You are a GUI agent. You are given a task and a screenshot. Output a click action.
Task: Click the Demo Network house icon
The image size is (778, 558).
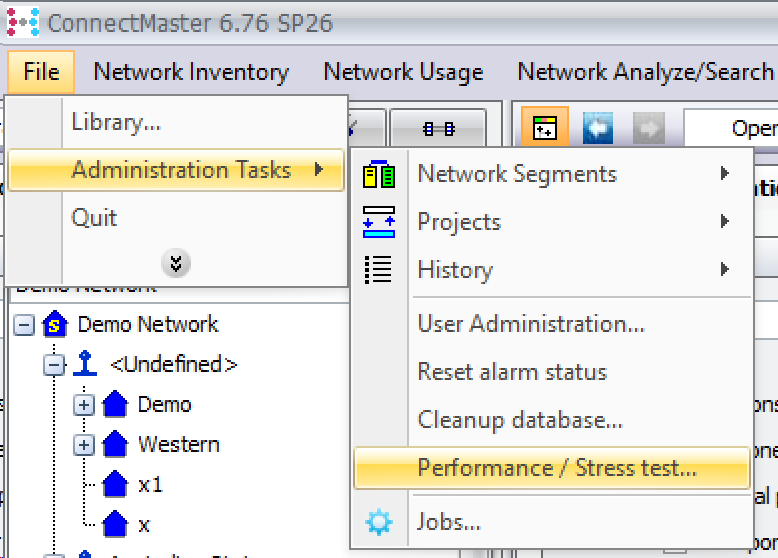55,324
